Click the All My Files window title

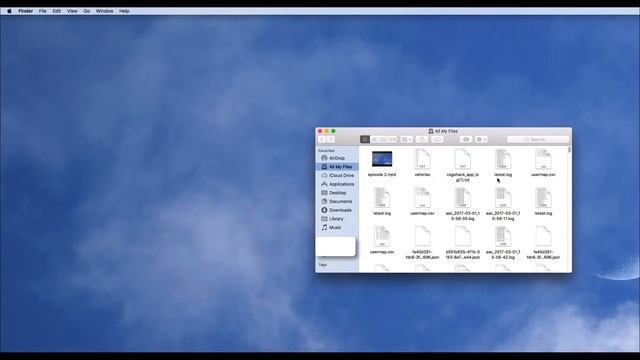(x=443, y=131)
